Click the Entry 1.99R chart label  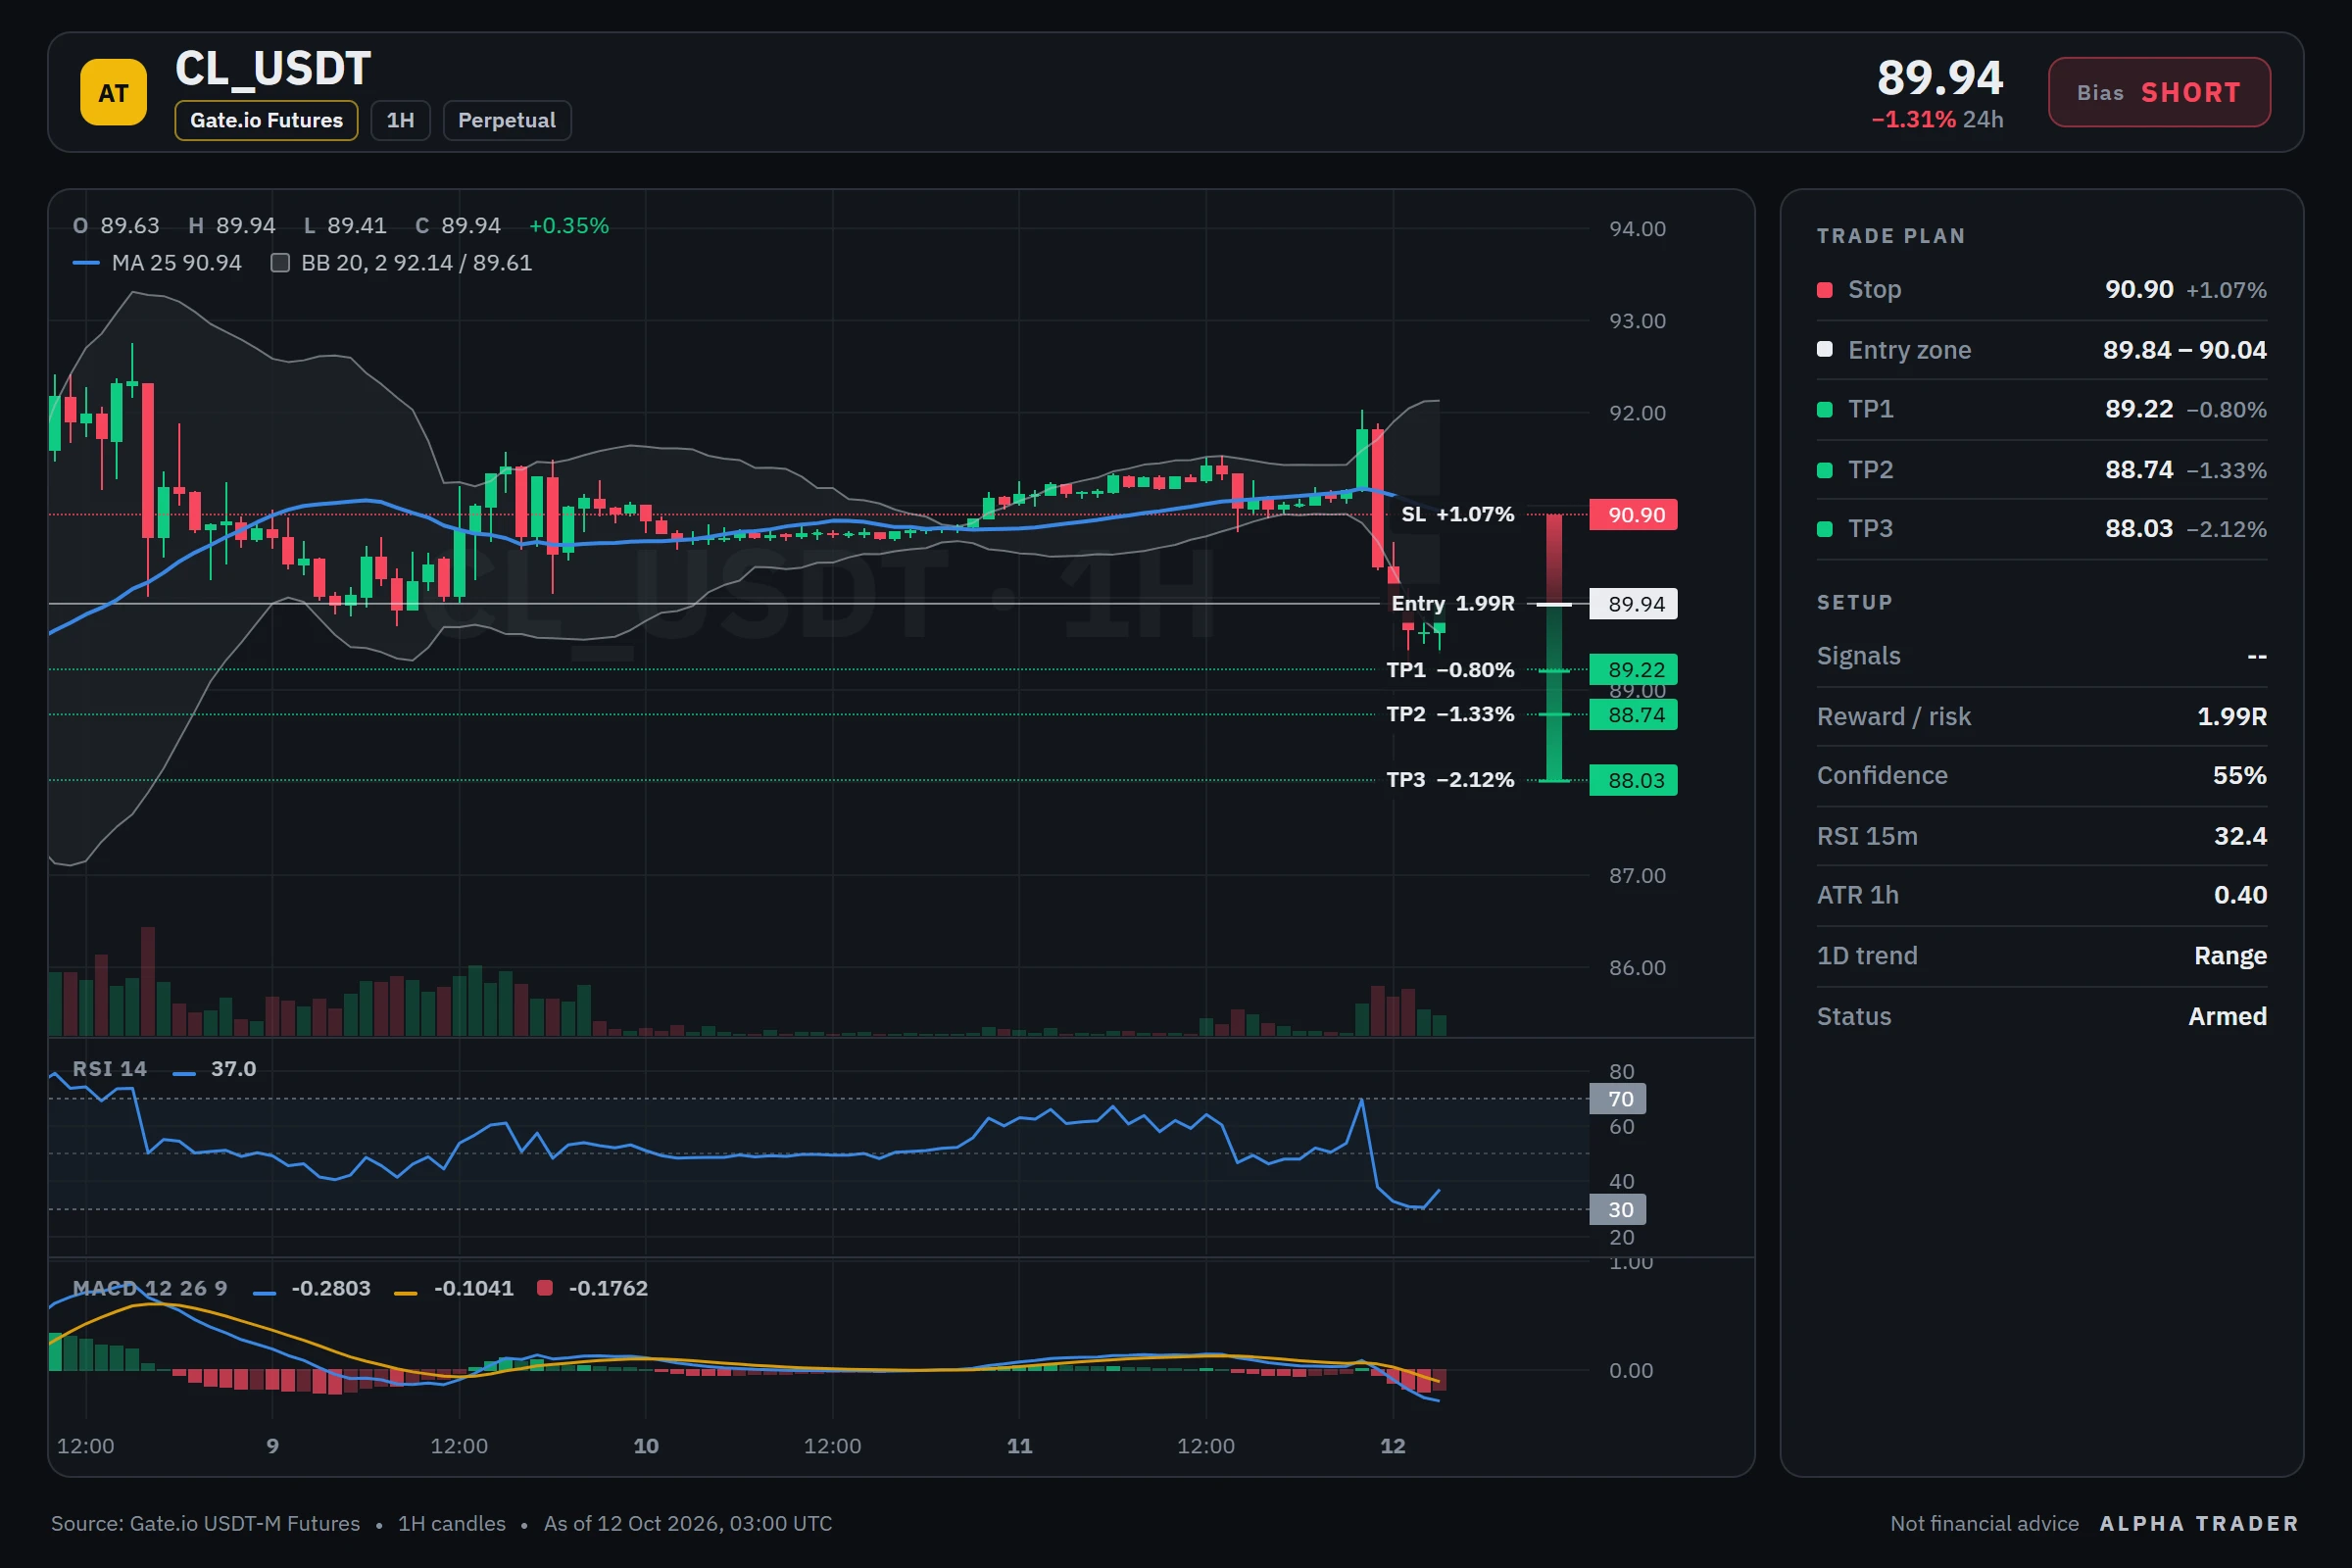pyautogui.click(x=1452, y=603)
